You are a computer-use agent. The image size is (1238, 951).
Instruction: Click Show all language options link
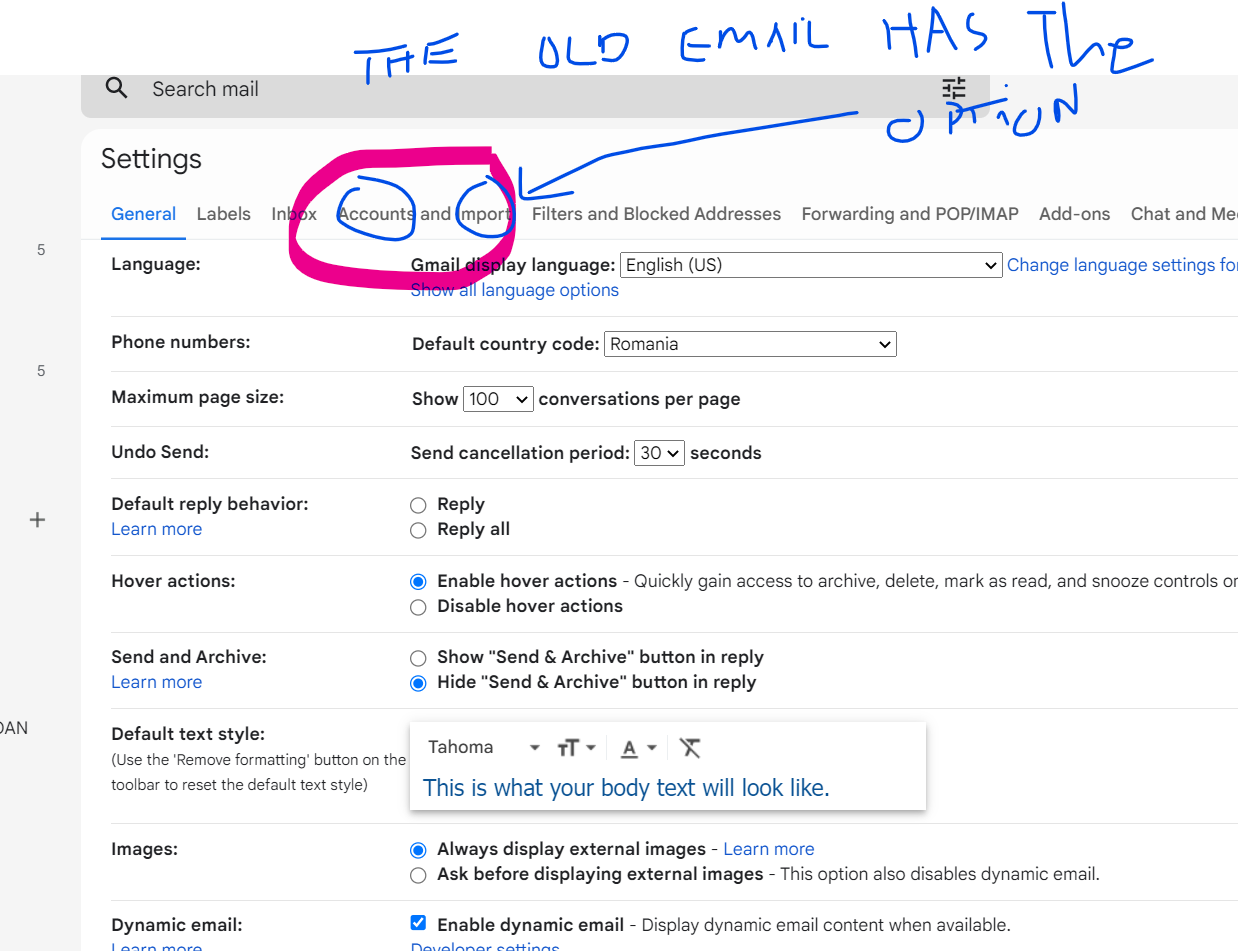pyautogui.click(x=515, y=290)
